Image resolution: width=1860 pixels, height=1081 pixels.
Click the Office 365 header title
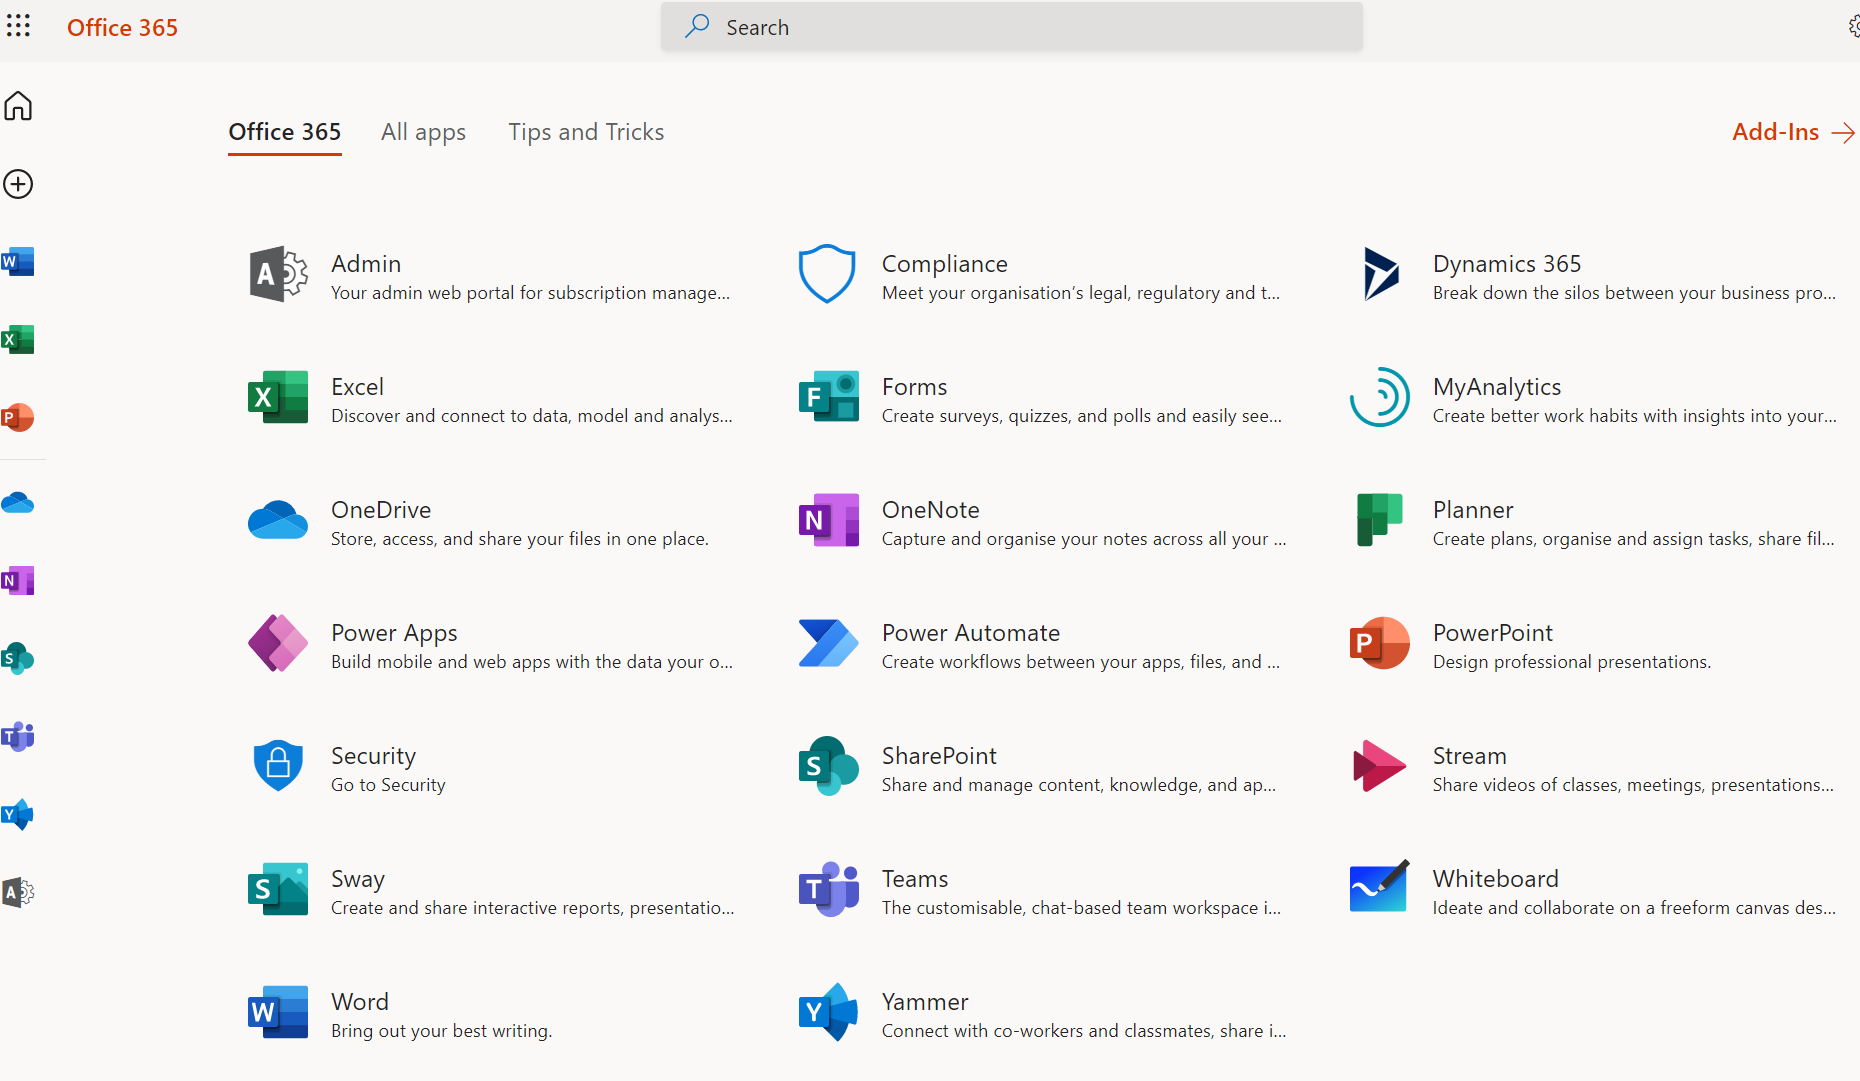click(x=122, y=27)
